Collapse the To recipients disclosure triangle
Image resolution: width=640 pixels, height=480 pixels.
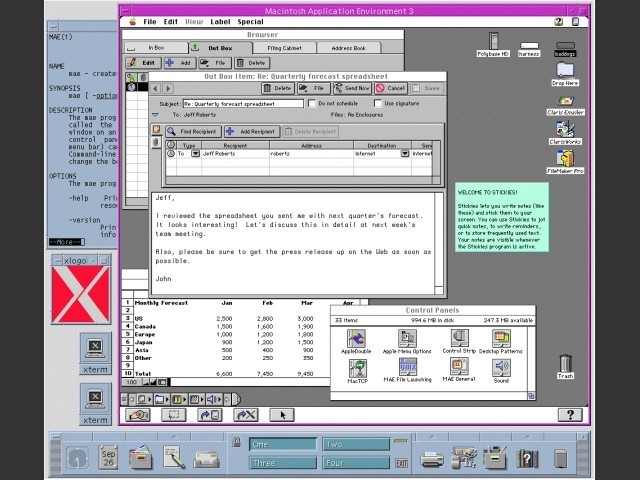[155, 115]
